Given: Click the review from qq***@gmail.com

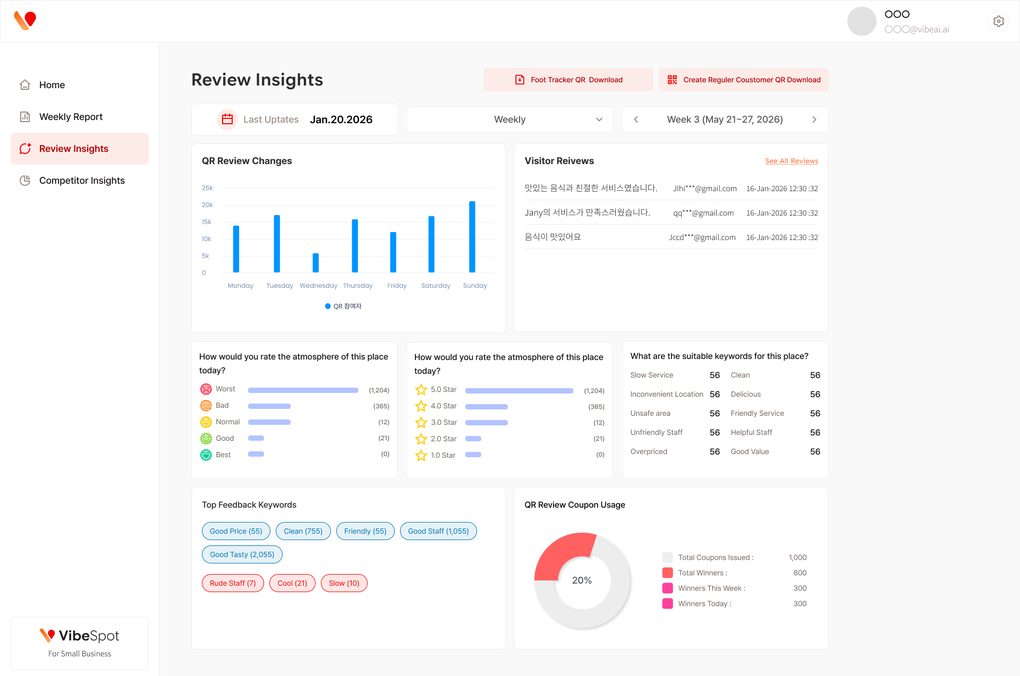Looking at the screenshot, I should coord(671,213).
